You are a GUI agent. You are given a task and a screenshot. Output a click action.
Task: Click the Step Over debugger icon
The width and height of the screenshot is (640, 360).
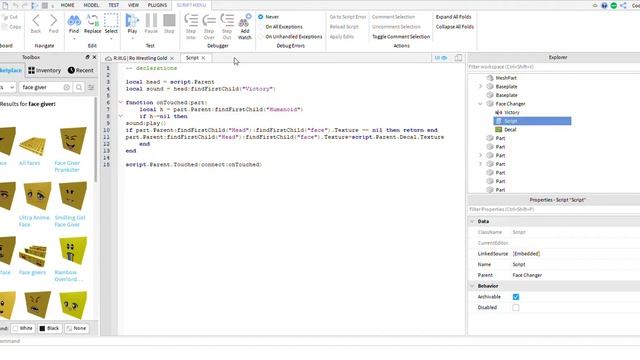coord(209,20)
